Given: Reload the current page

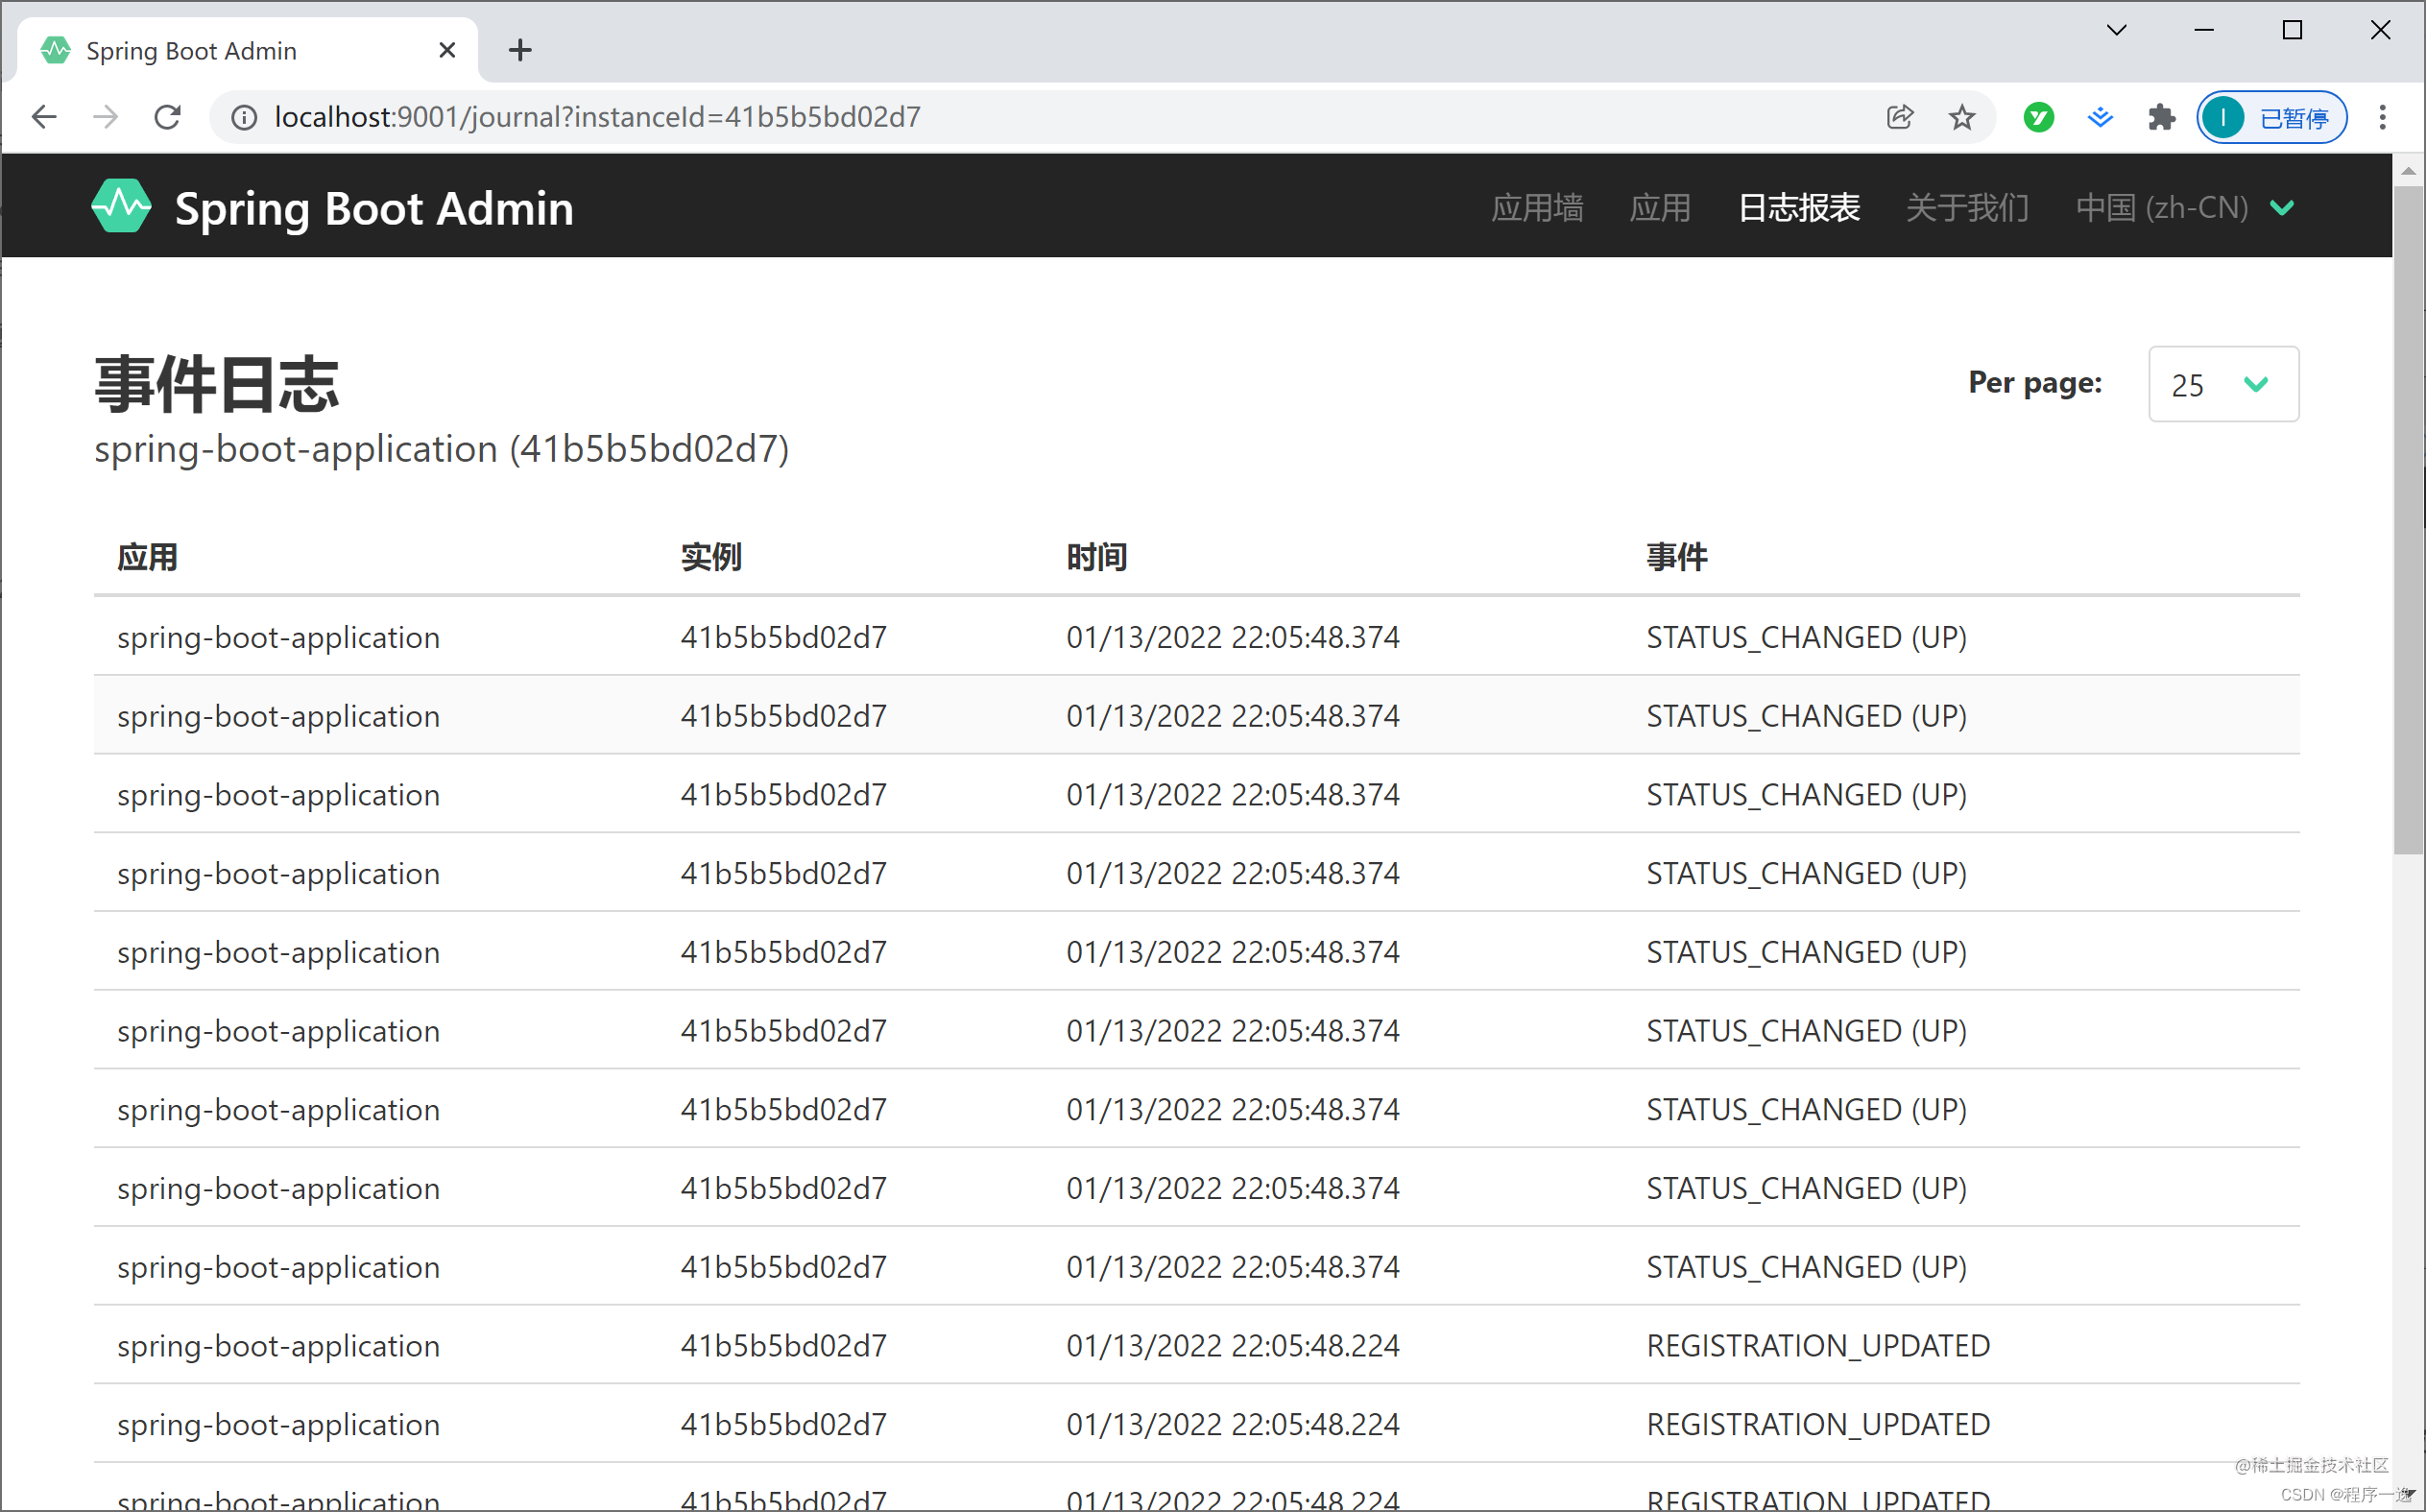Looking at the screenshot, I should [x=168, y=116].
